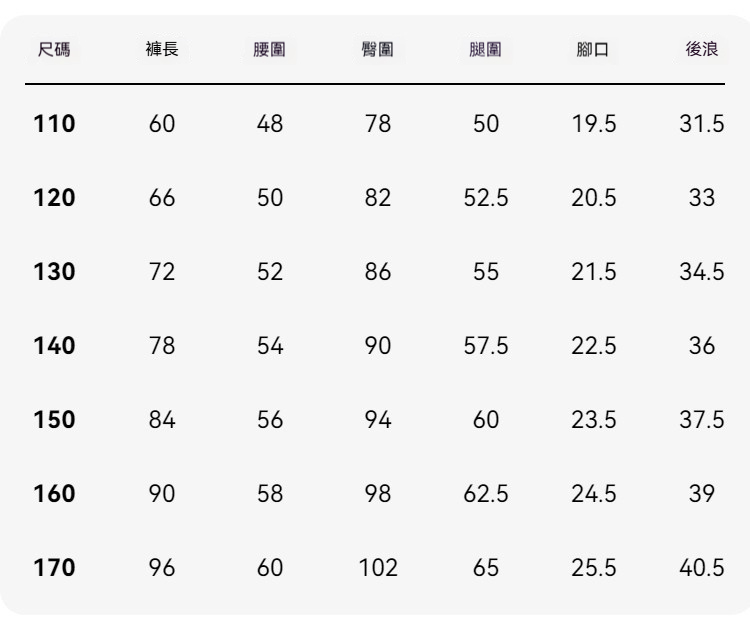Select thigh value 52.5 cell
750x629 pixels.
tap(485, 198)
